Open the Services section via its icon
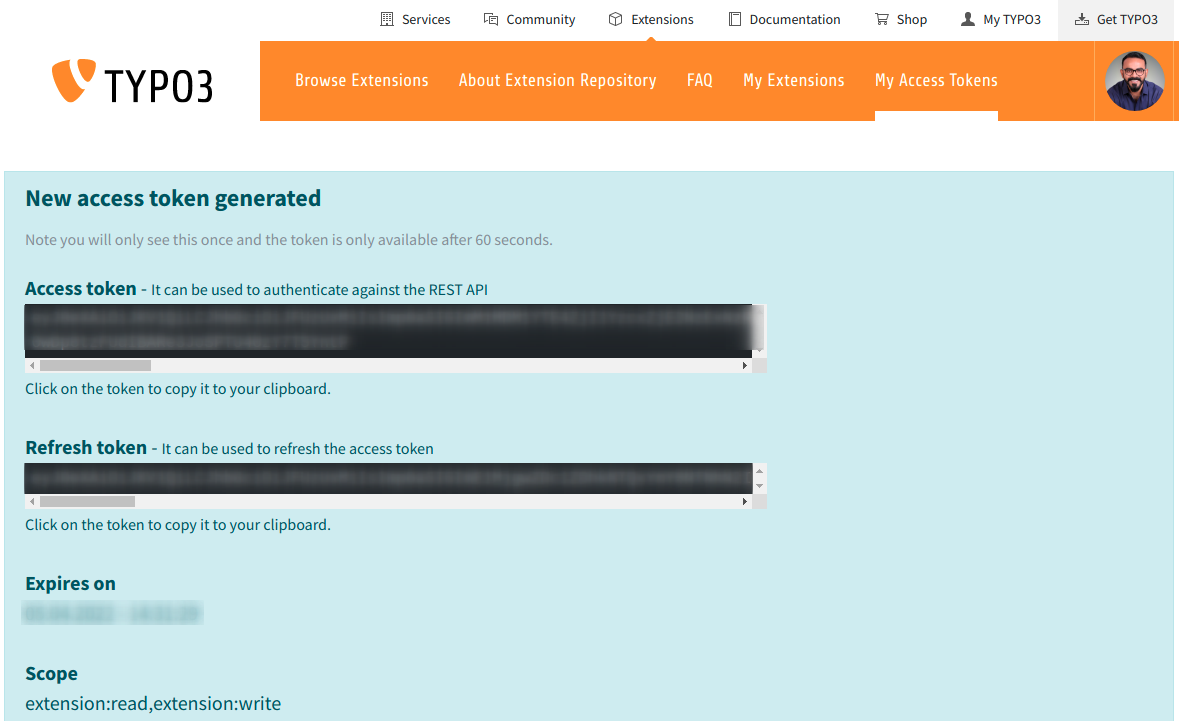Viewport: 1179px width, 721px height. (385, 18)
